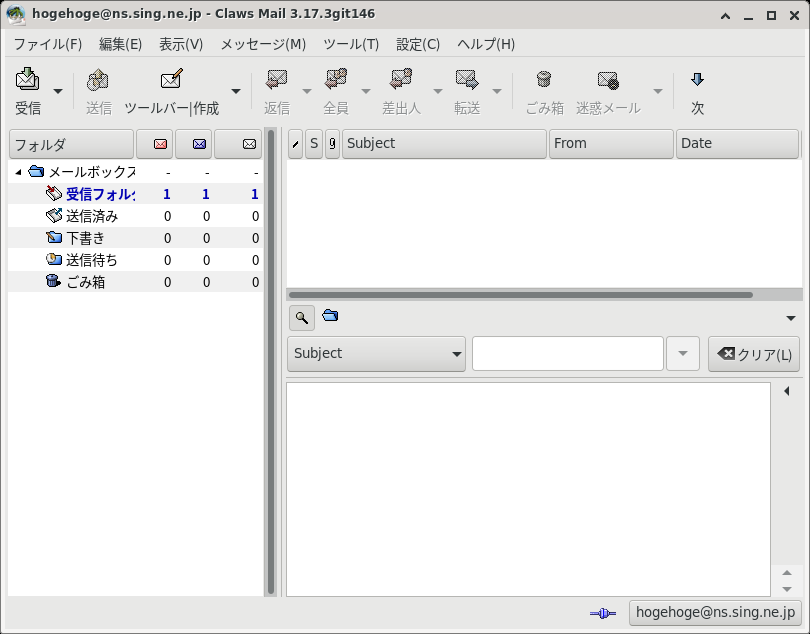Collapse the メールボックス tree node
Viewport: 810px width, 634px height.
pos(18,172)
